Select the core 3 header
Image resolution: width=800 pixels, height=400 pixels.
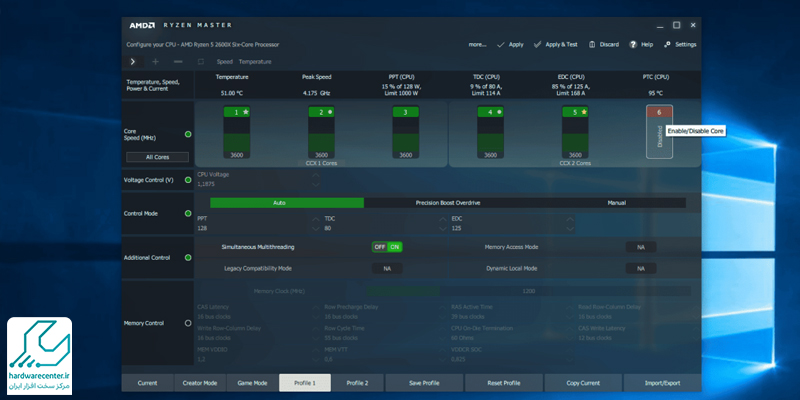(406, 112)
